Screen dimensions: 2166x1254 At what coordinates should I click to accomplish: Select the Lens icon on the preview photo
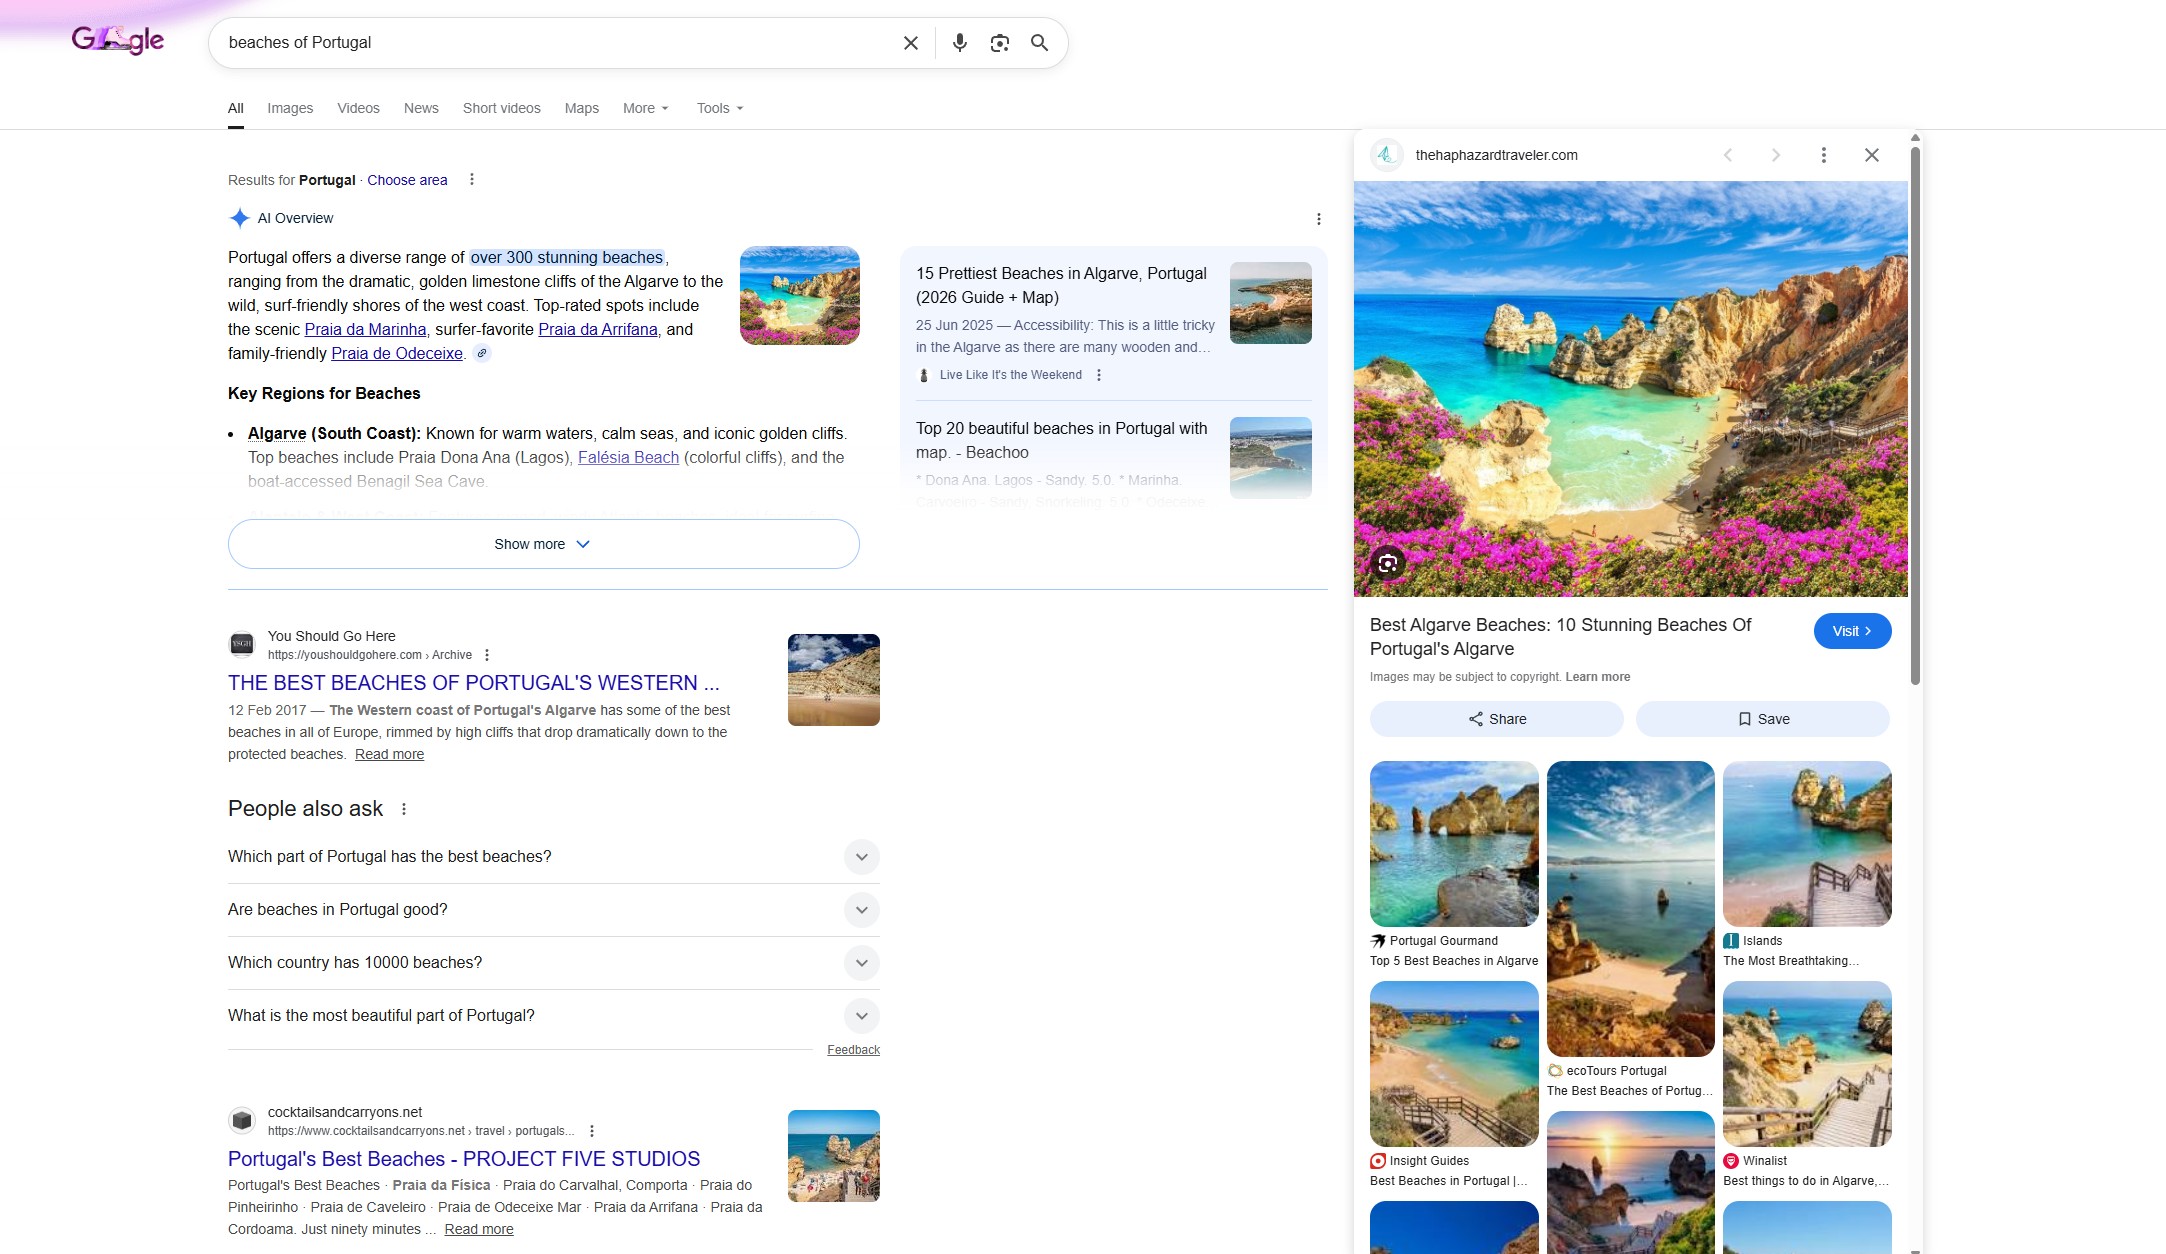coord(1387,563)
